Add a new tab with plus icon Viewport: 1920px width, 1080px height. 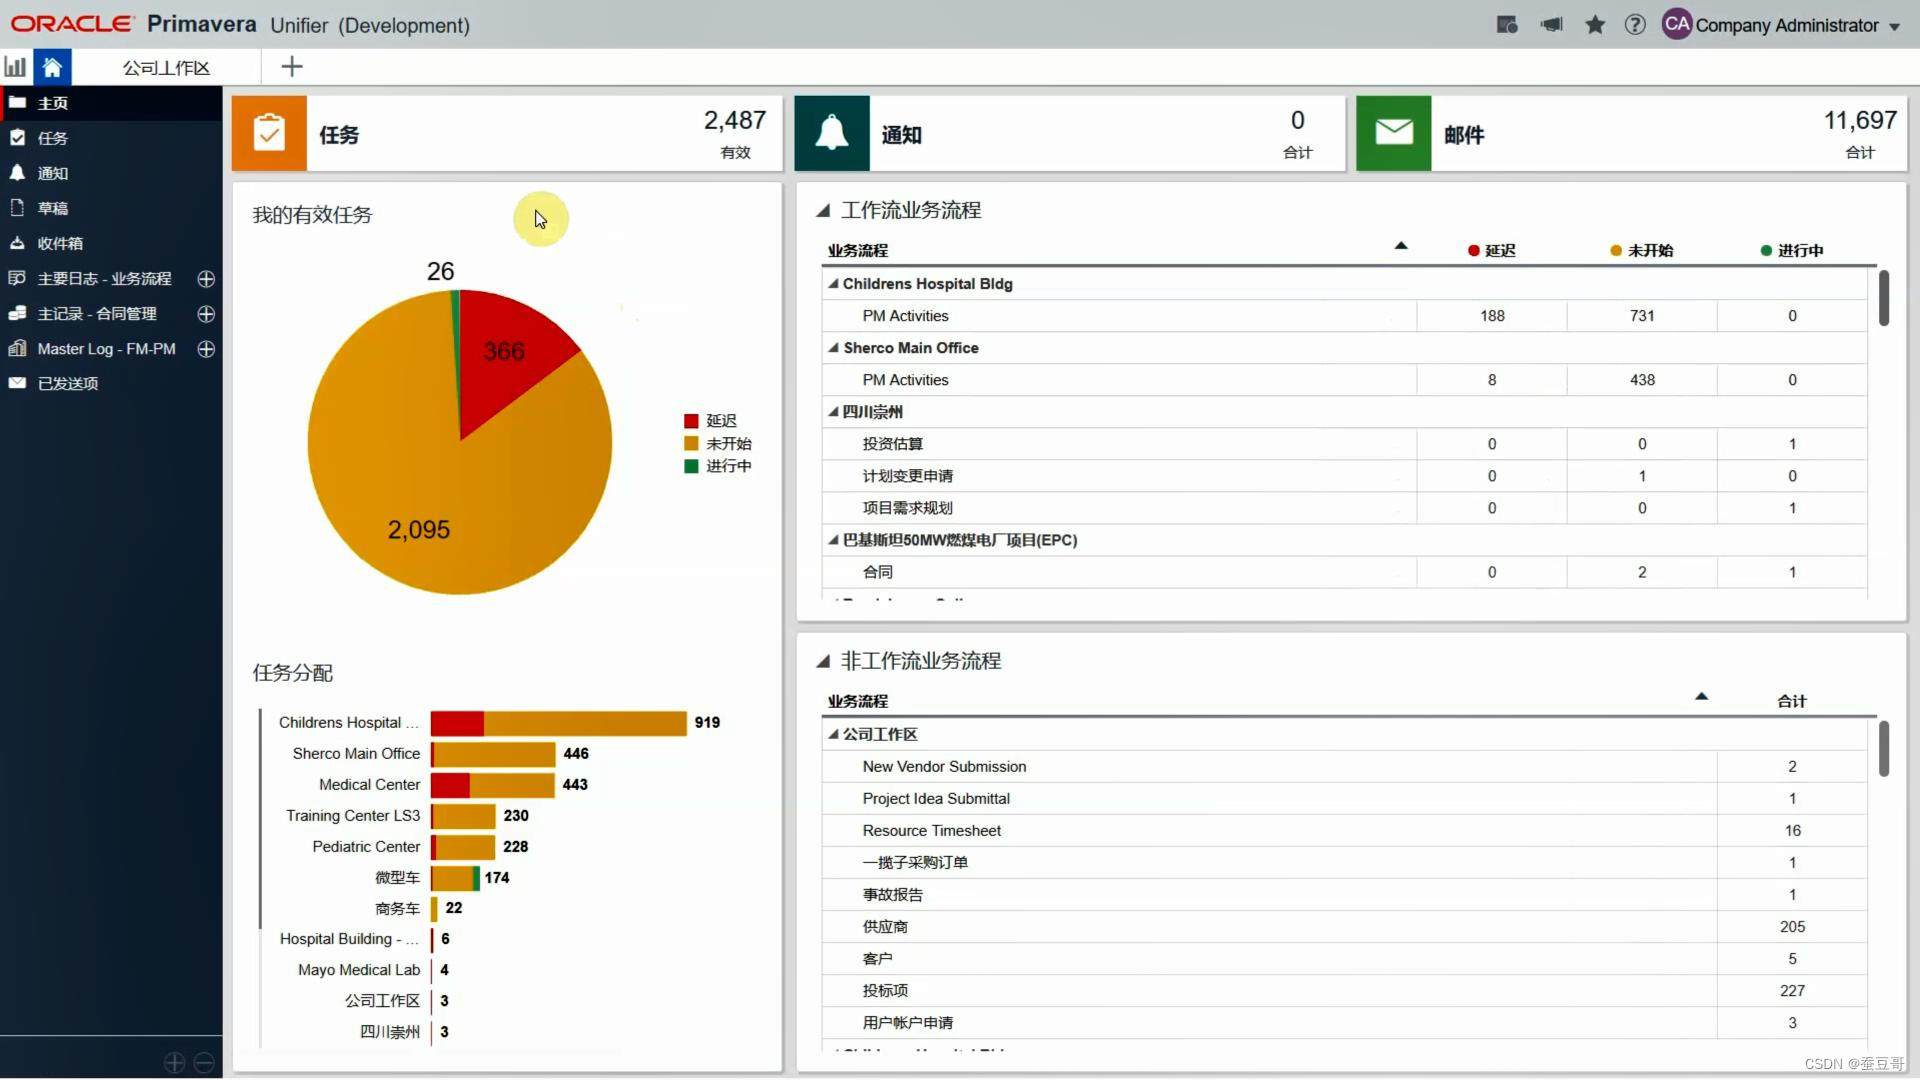click(x=291, y=67)
